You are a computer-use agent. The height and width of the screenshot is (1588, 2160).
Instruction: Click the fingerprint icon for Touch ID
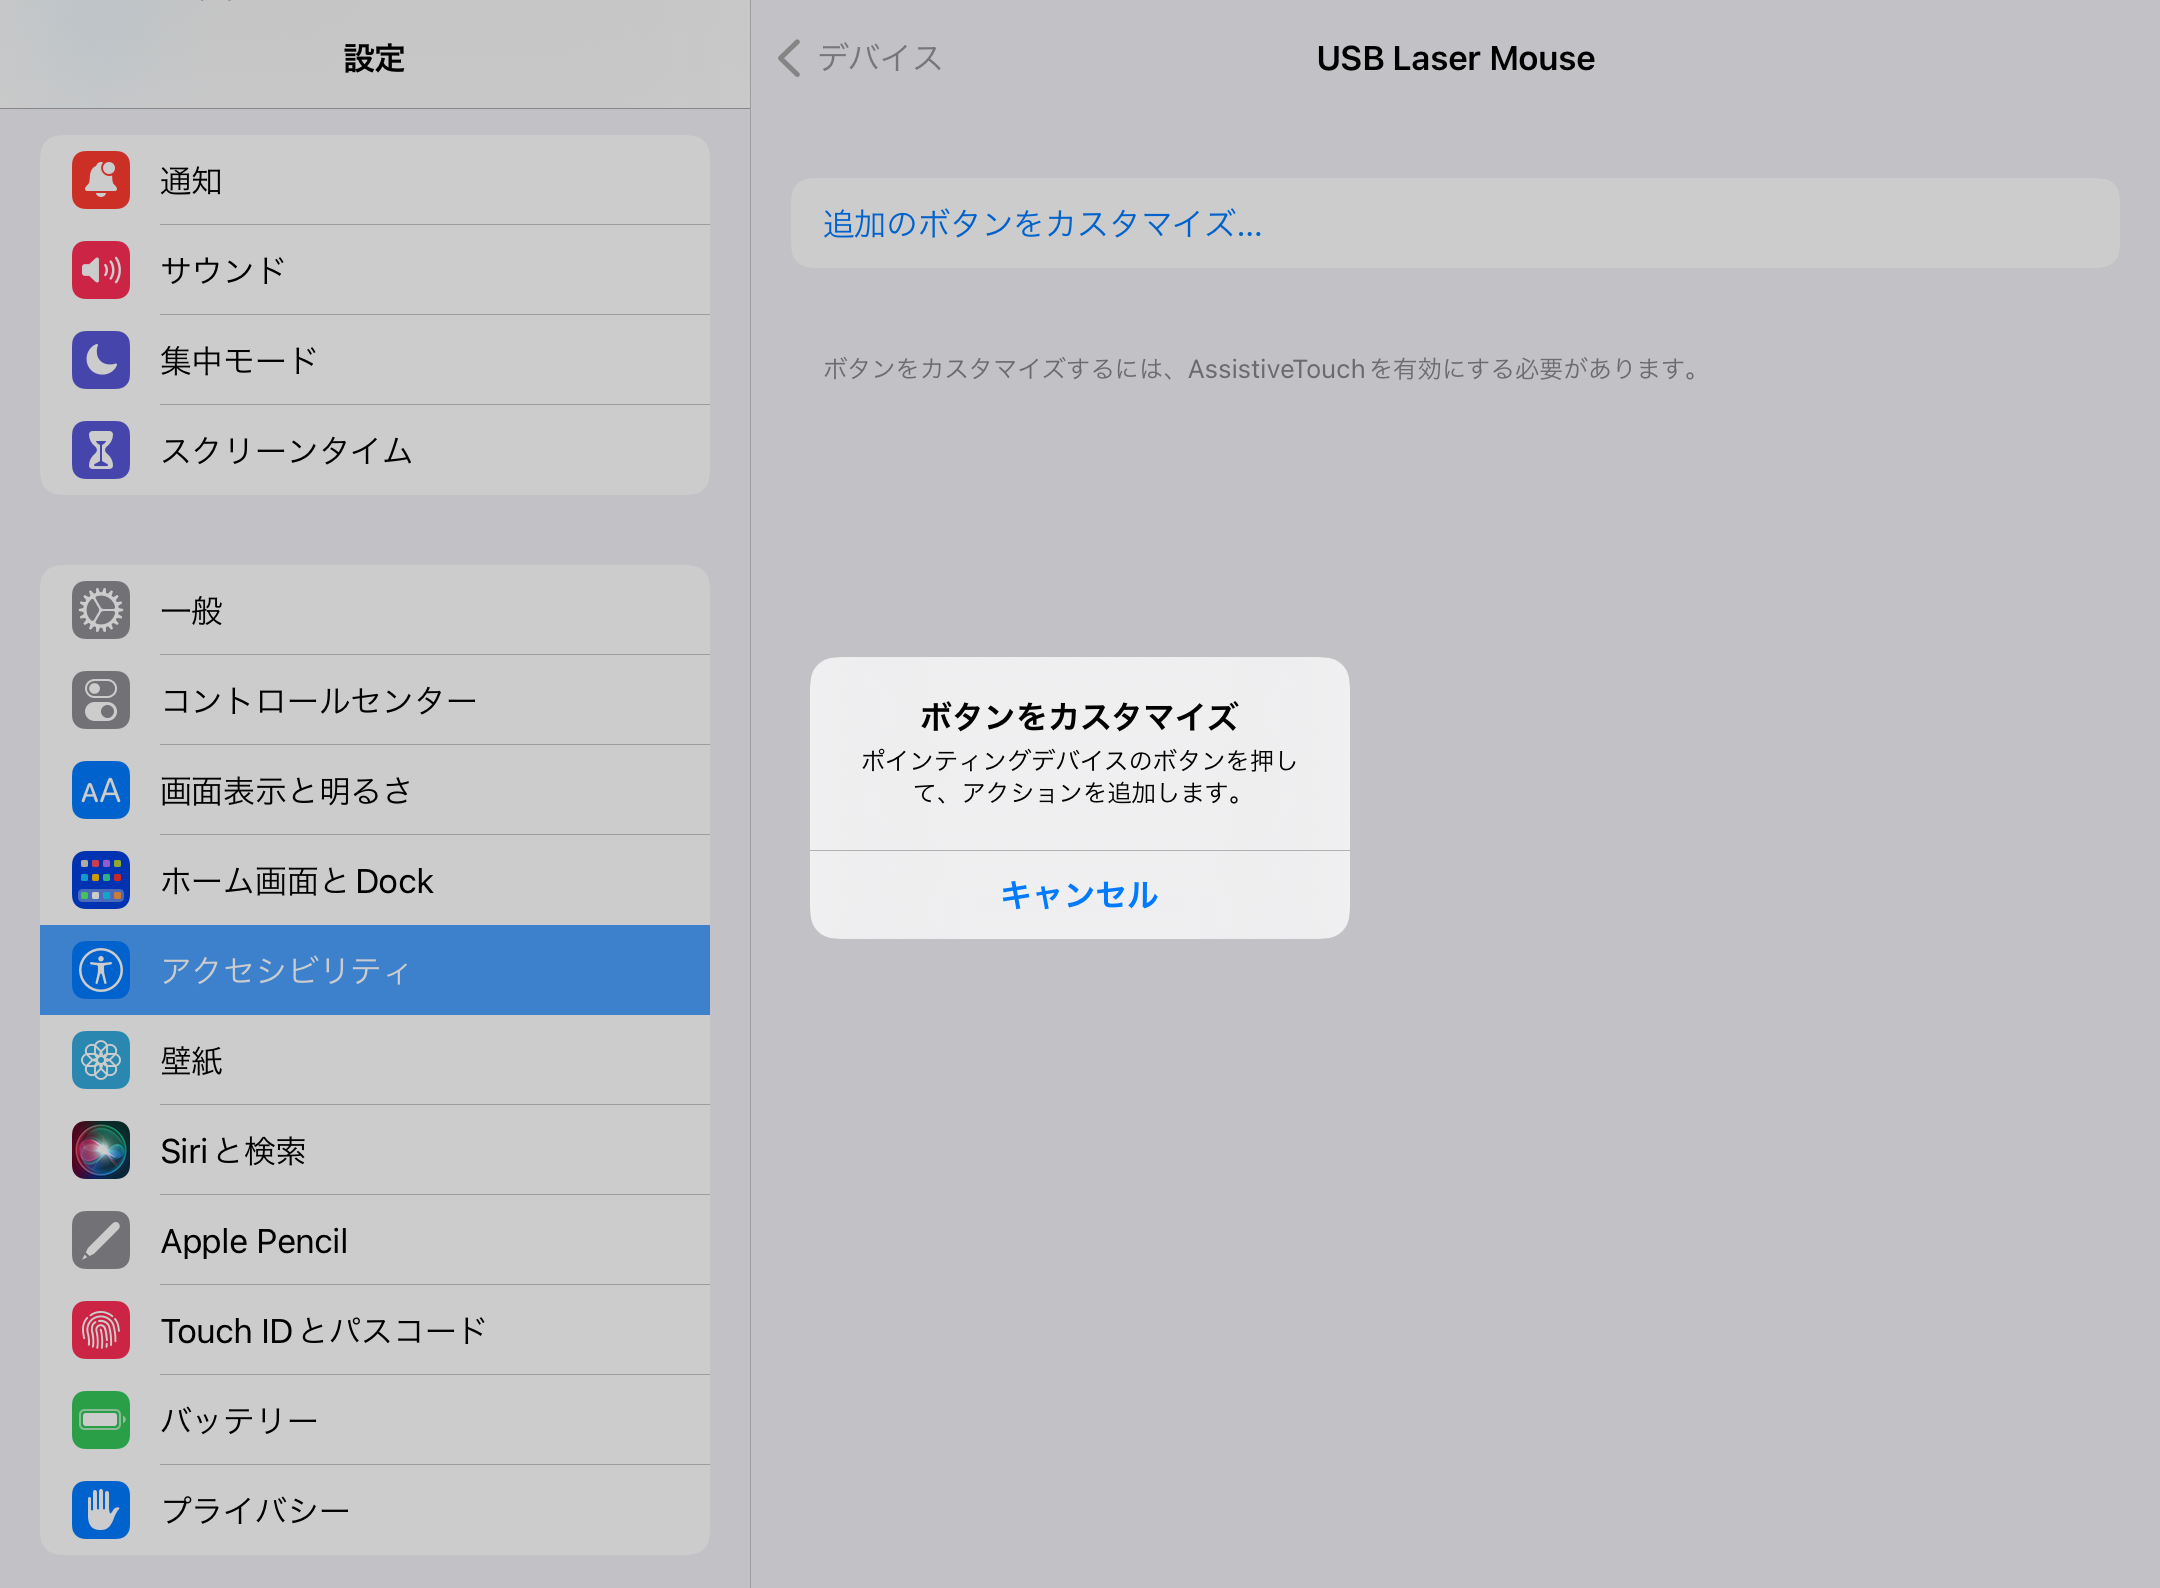(100, 1330)
